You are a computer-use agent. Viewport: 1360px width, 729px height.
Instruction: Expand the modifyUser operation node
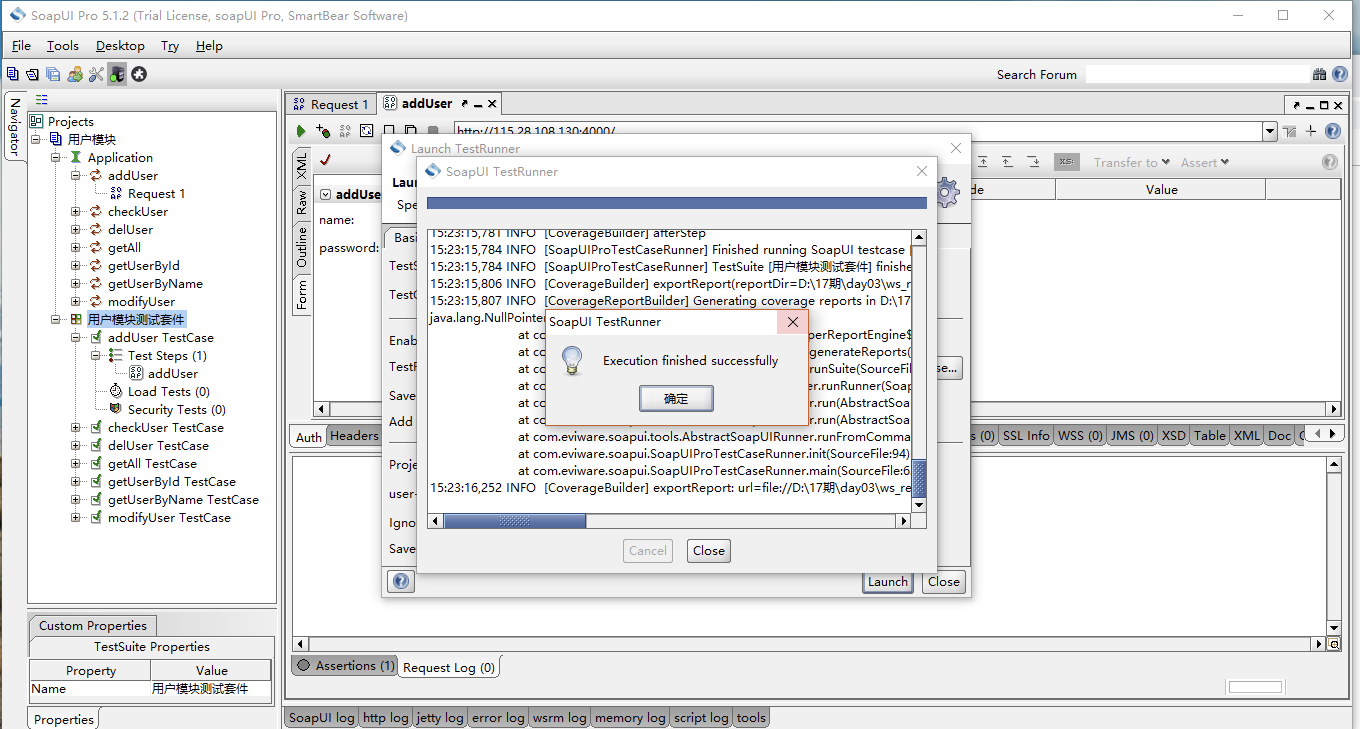76,301
